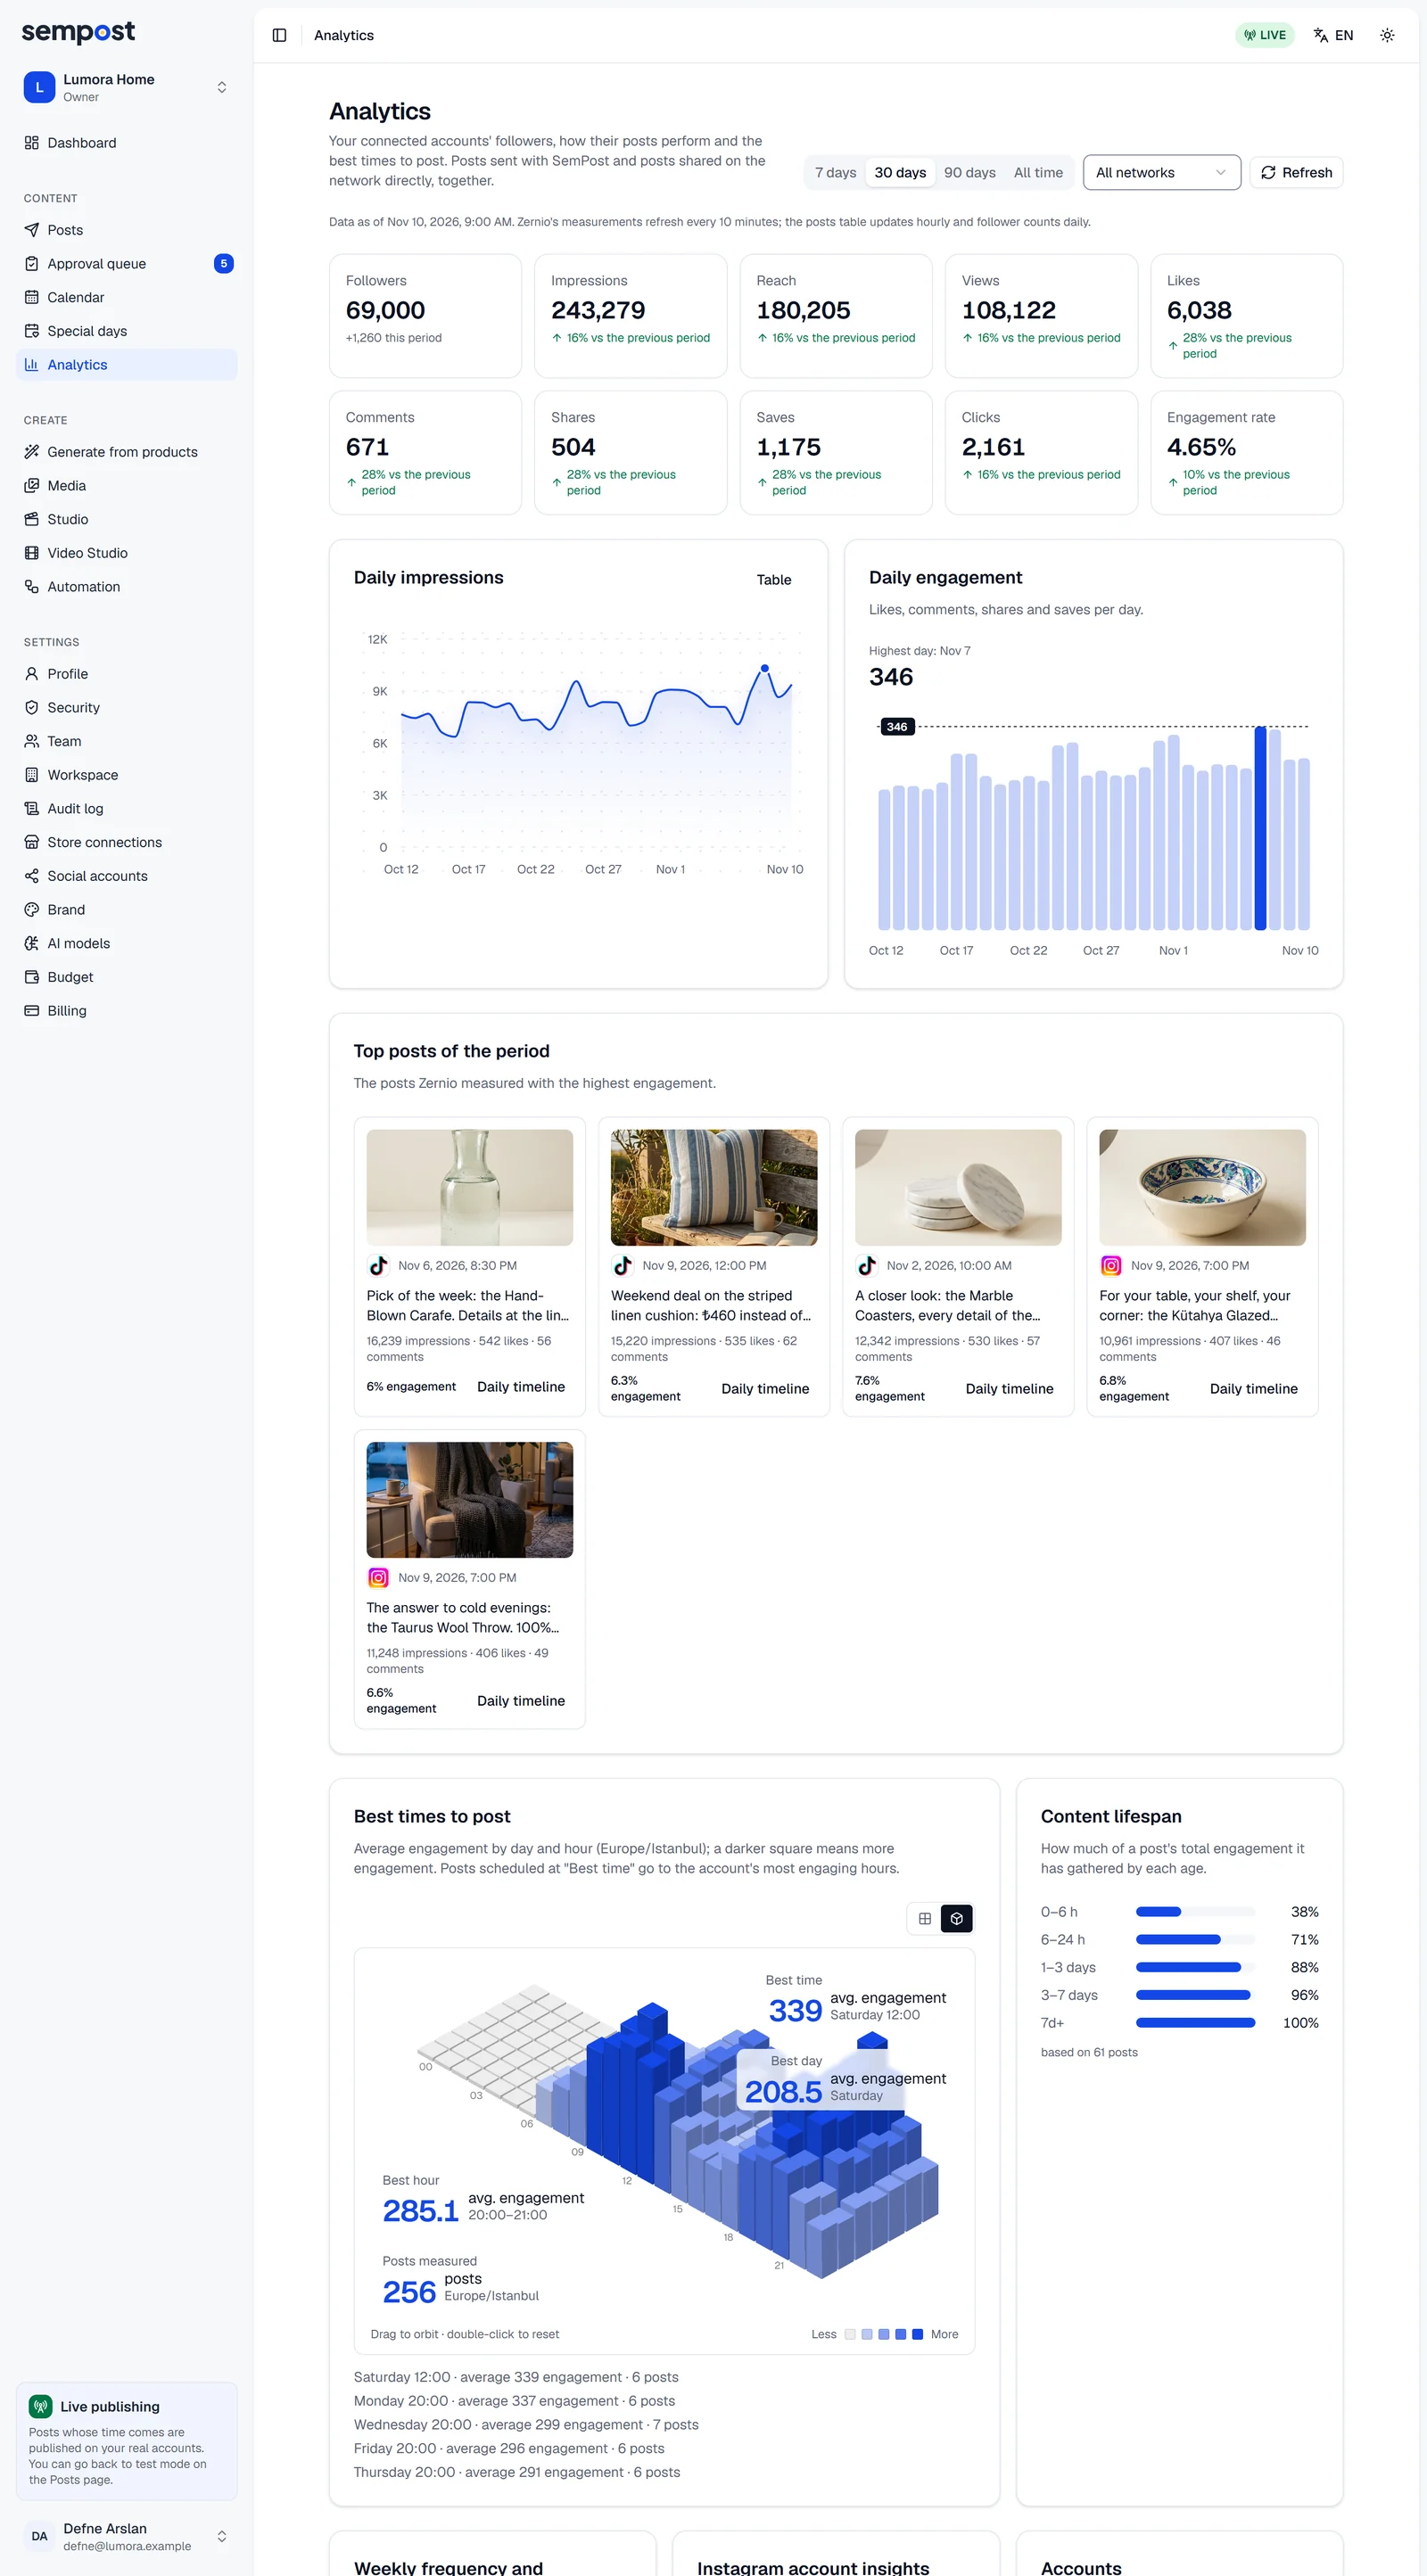Open Store connections page
This screenshot has height=2576, width=1427.
[x=127, y=842]
